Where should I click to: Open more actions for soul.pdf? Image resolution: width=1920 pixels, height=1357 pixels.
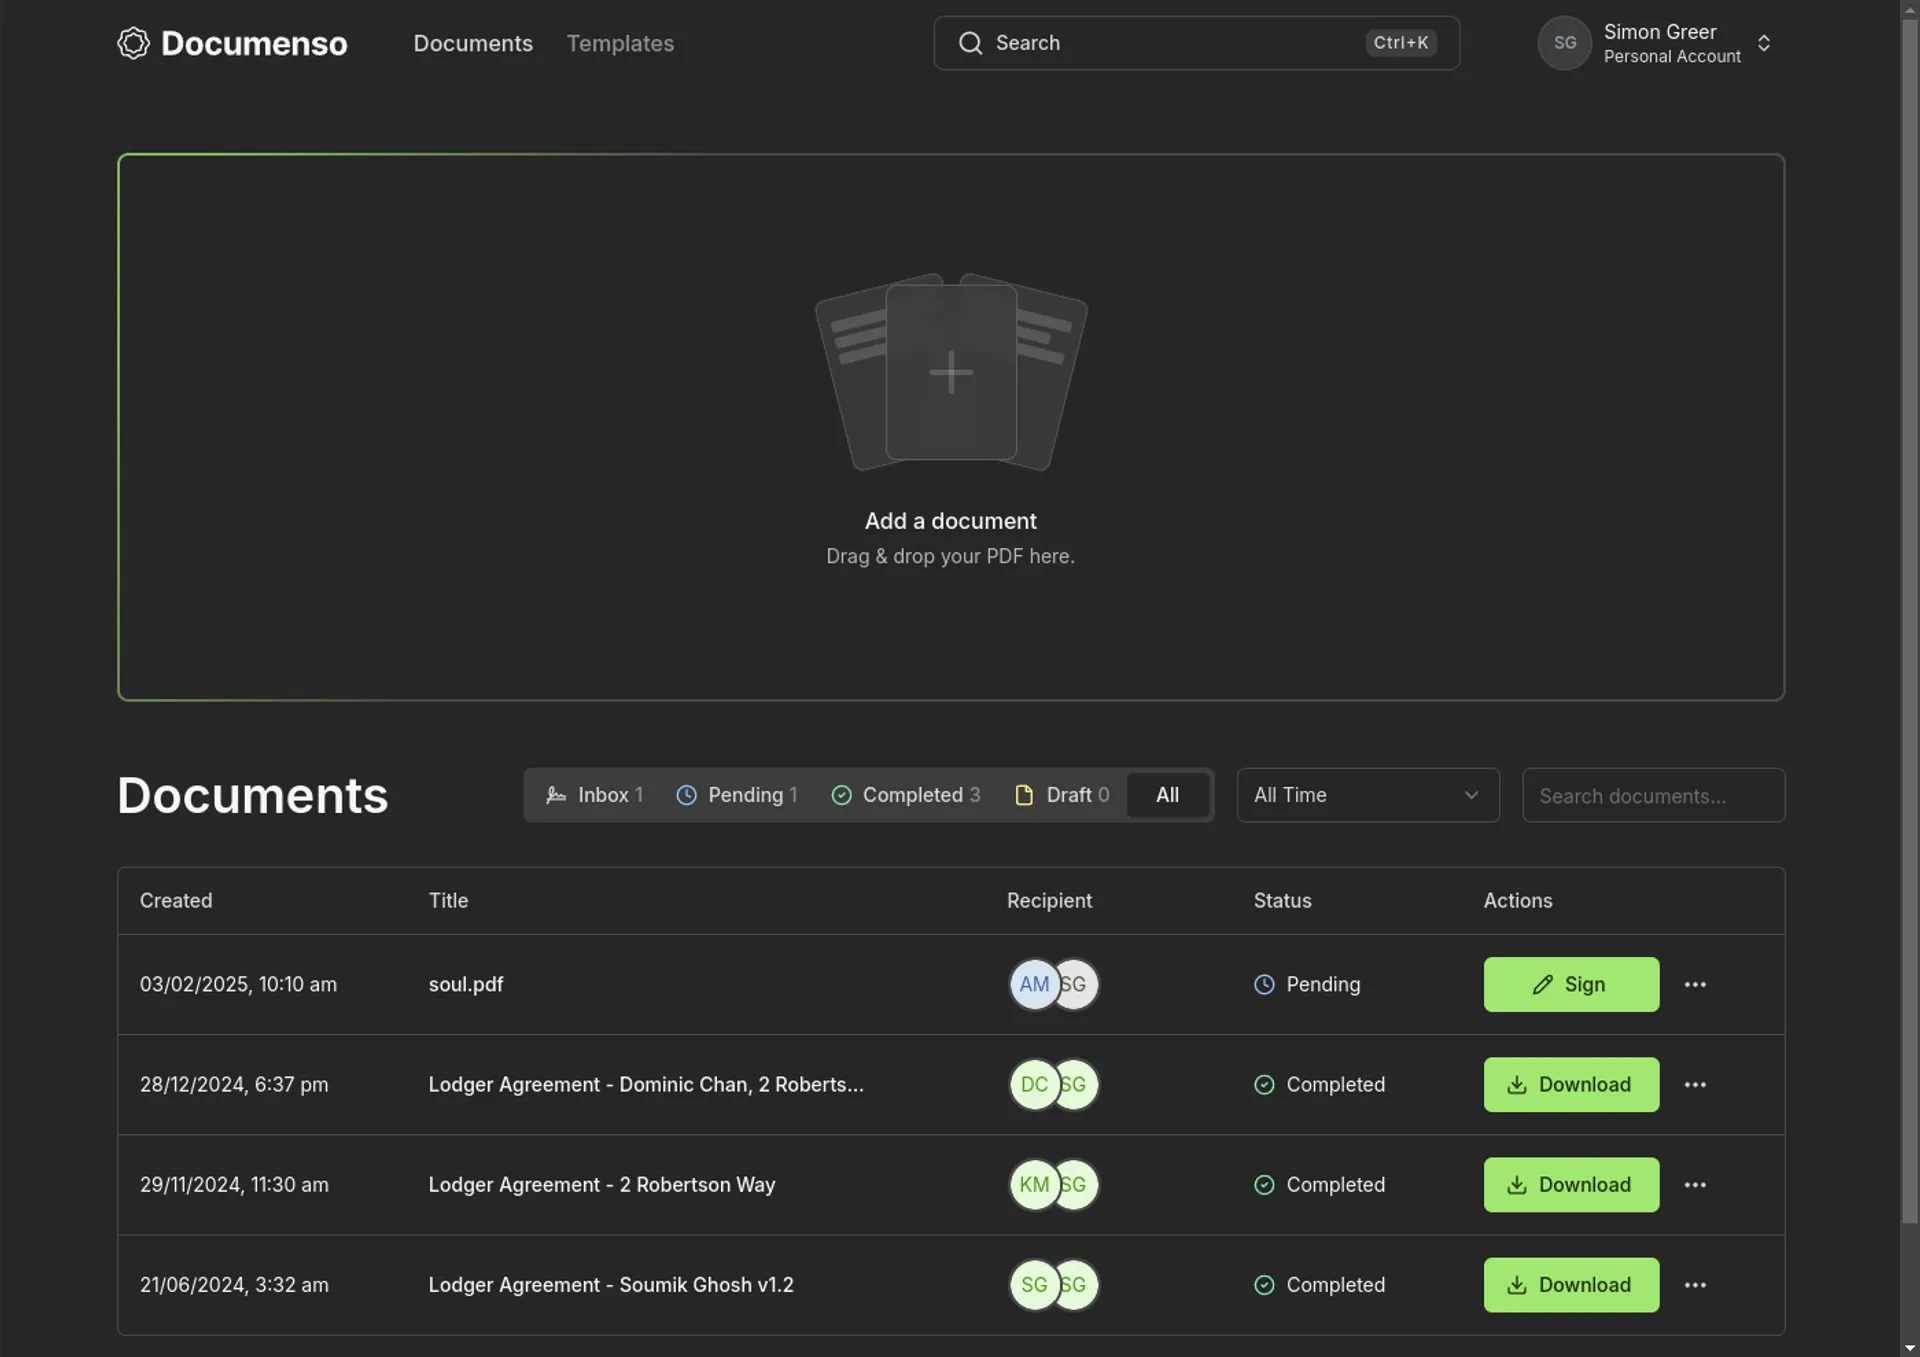(1695, 985)
